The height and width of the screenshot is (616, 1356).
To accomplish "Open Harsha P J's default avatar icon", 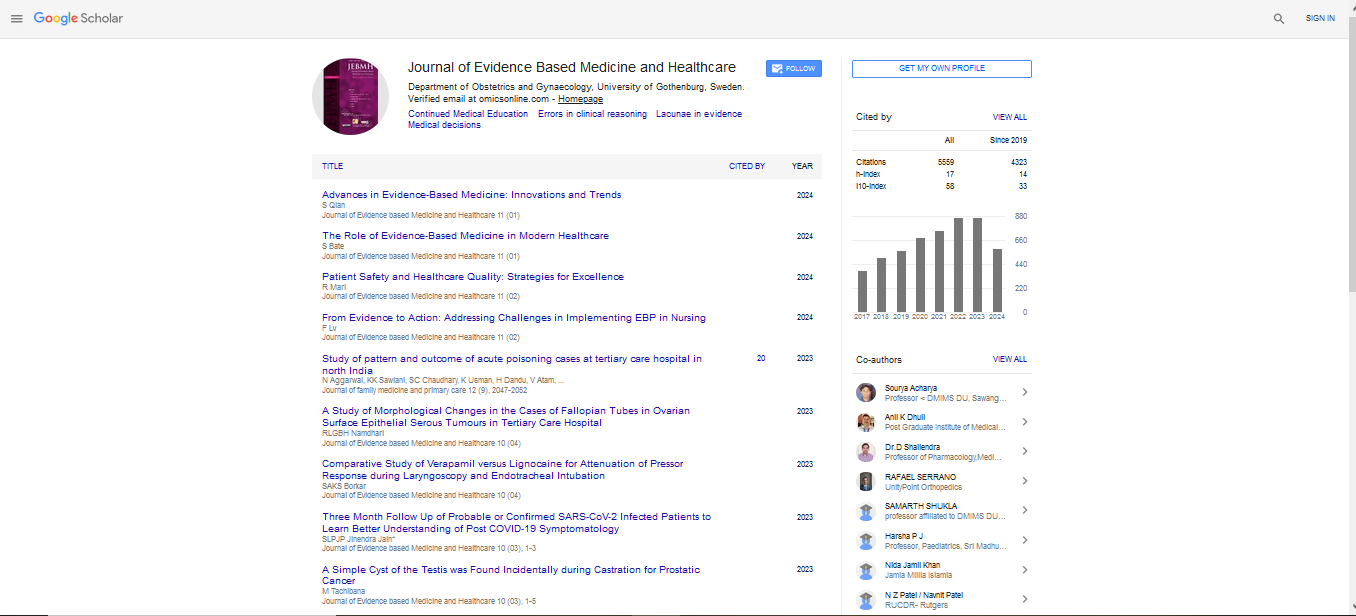I will [x=866, y=541].
